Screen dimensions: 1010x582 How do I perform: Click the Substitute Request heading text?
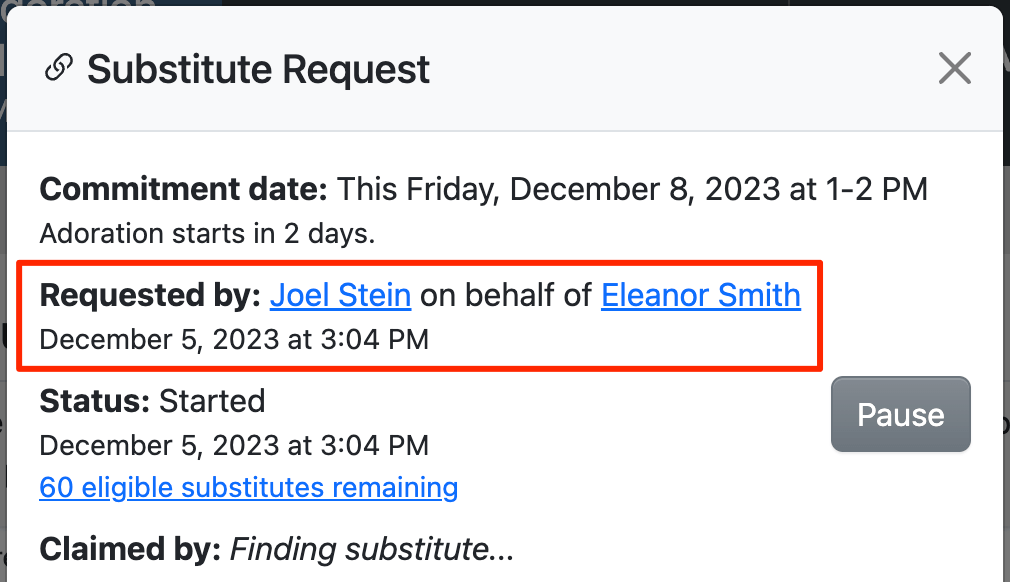coord(258,69)
